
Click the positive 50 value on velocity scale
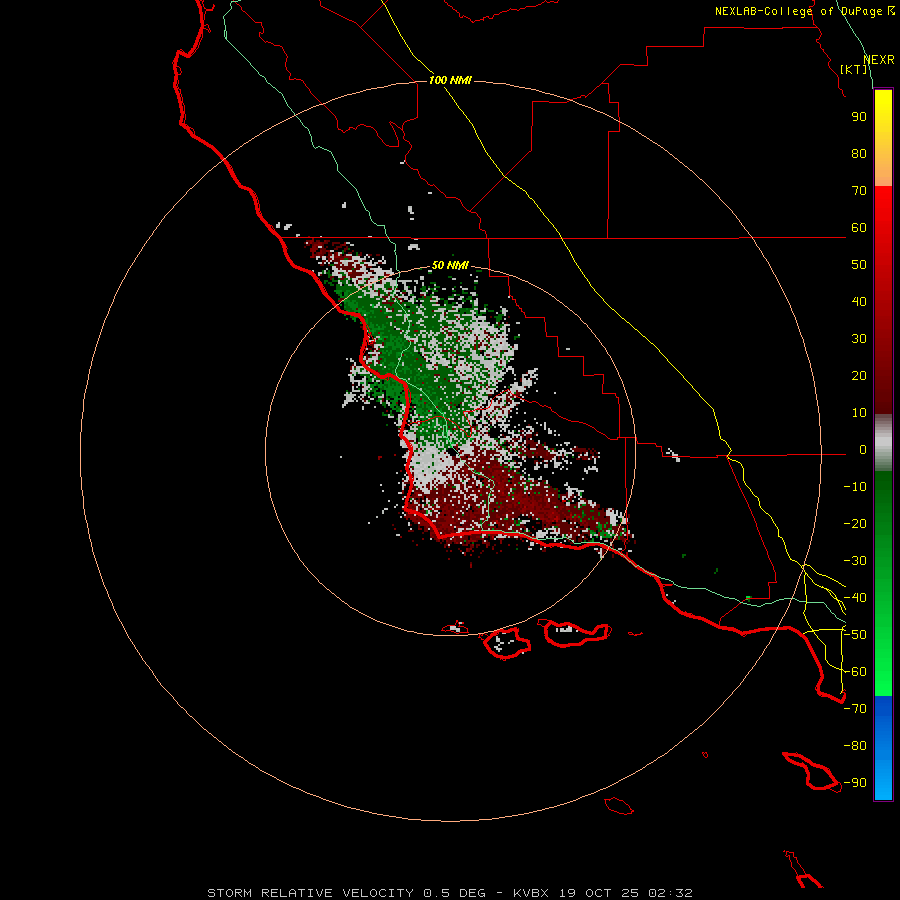coord(859,265)
